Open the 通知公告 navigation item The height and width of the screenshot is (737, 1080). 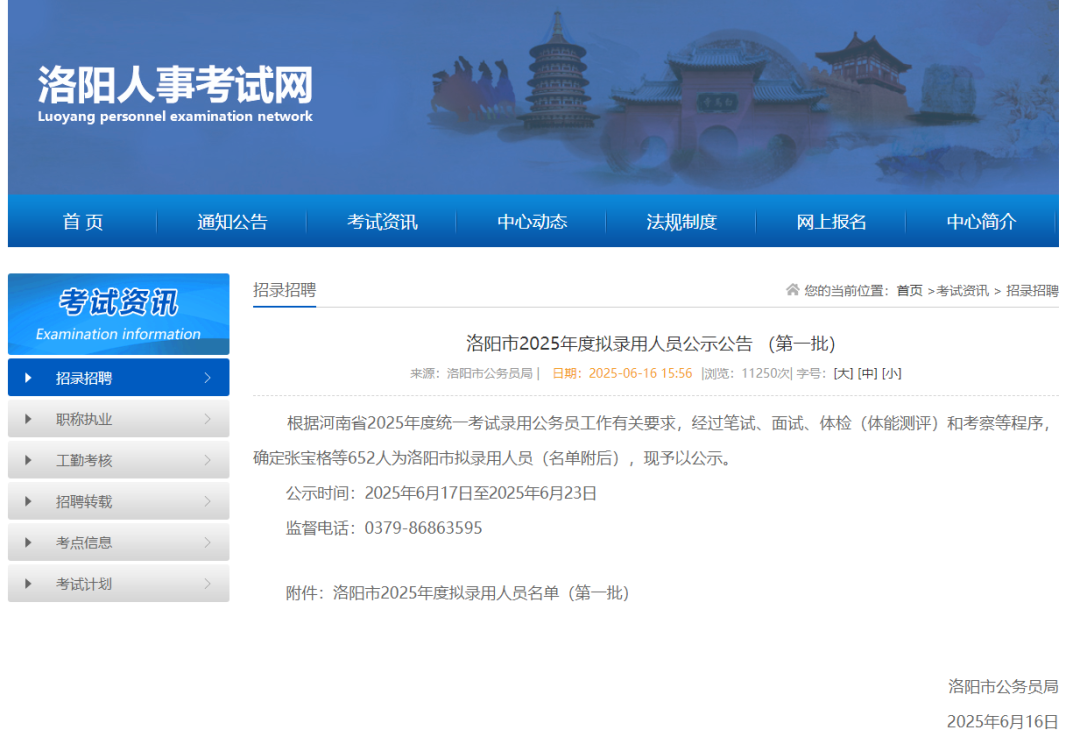232,222
